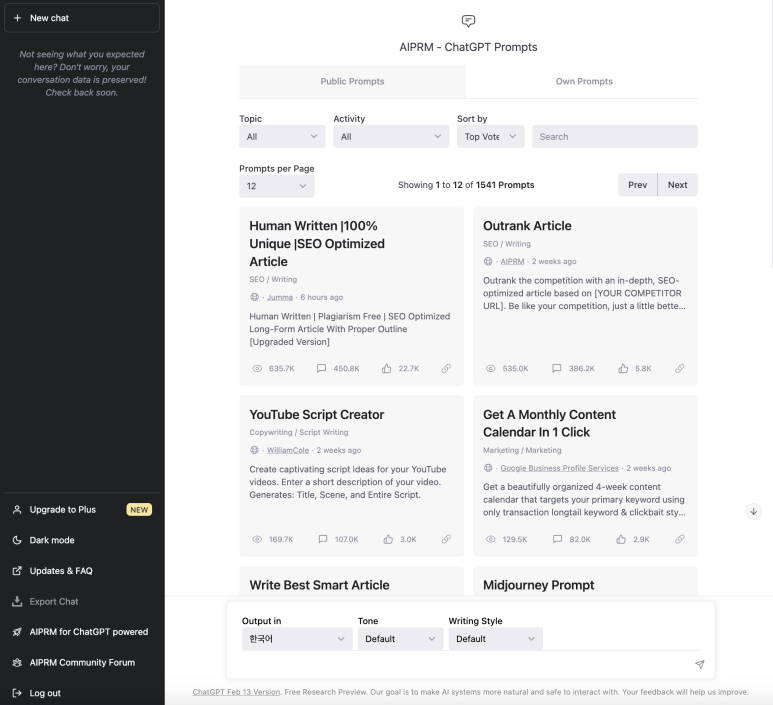Viewport: 773px width, 705px height.
Task: Select Export Chat in sidebar
Action: 82,601
